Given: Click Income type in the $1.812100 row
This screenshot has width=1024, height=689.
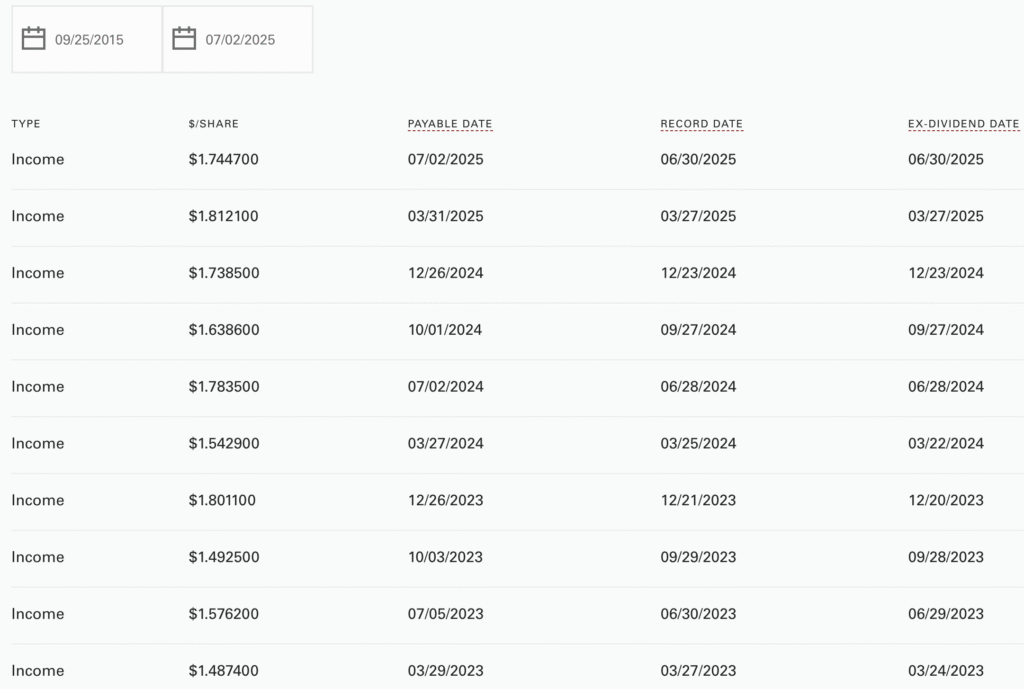Looking at the screenshot, I should pos(38,216).
